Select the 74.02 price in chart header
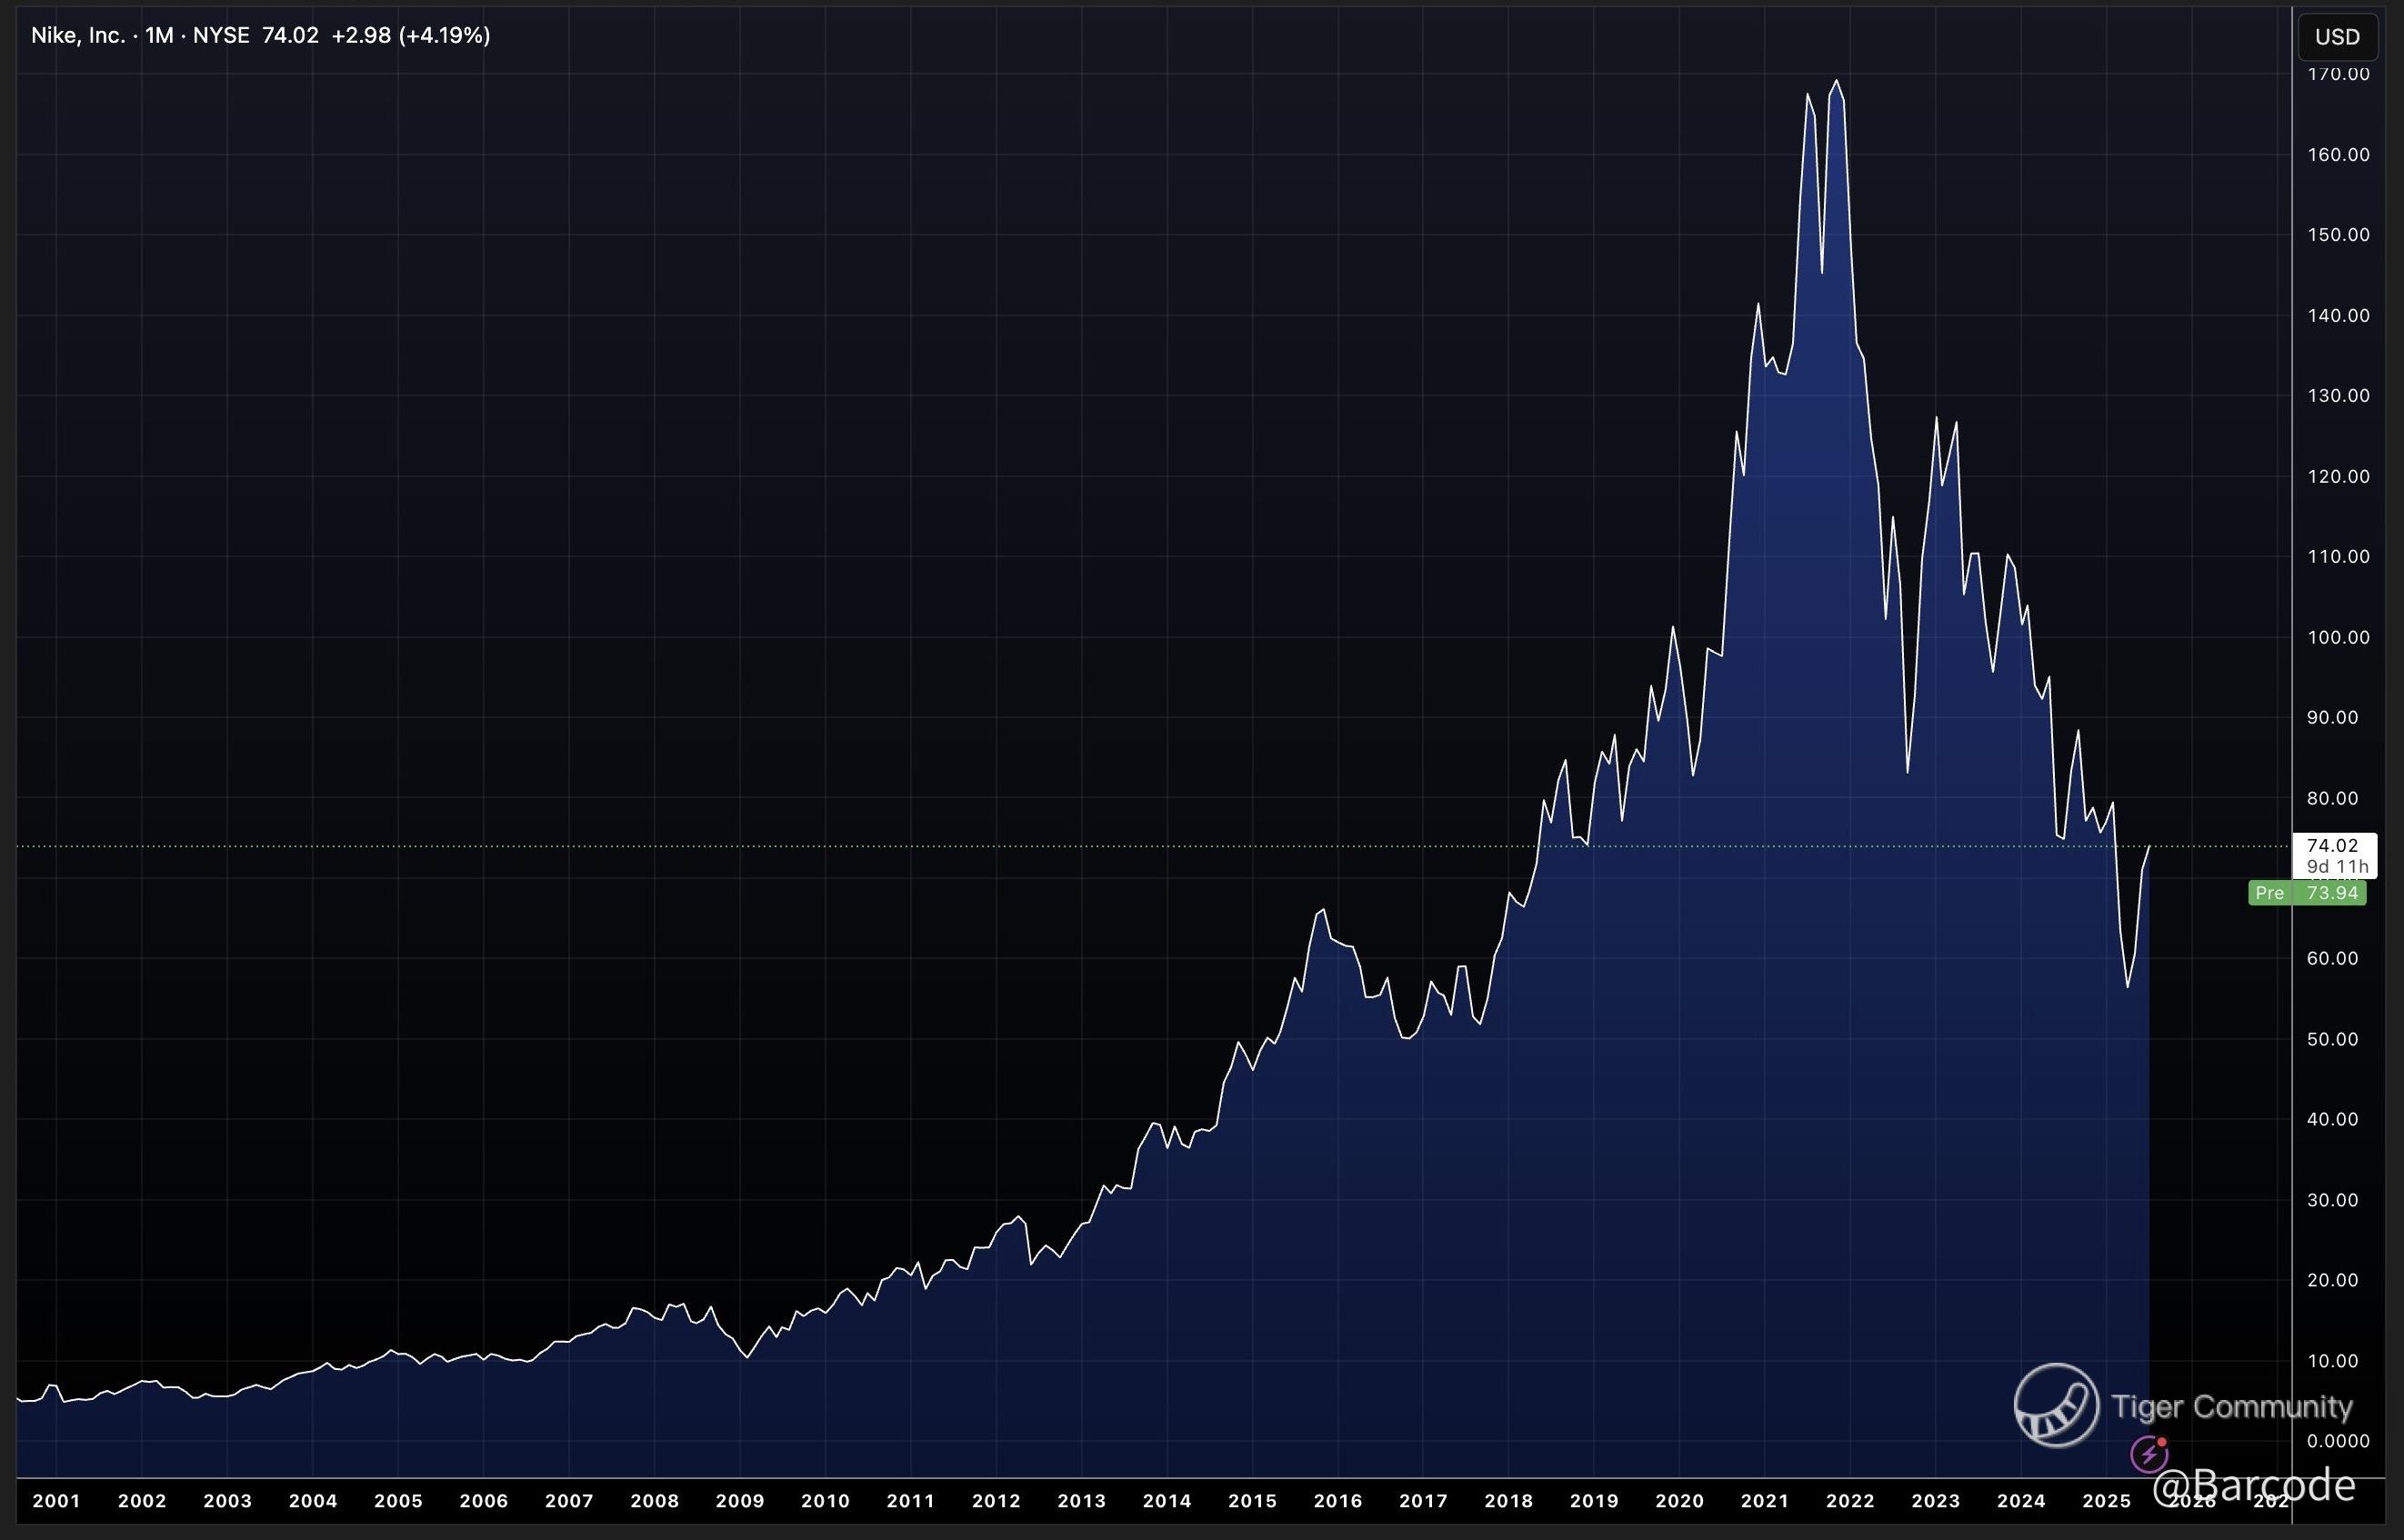2404x1540 pixels. point(290,36)
